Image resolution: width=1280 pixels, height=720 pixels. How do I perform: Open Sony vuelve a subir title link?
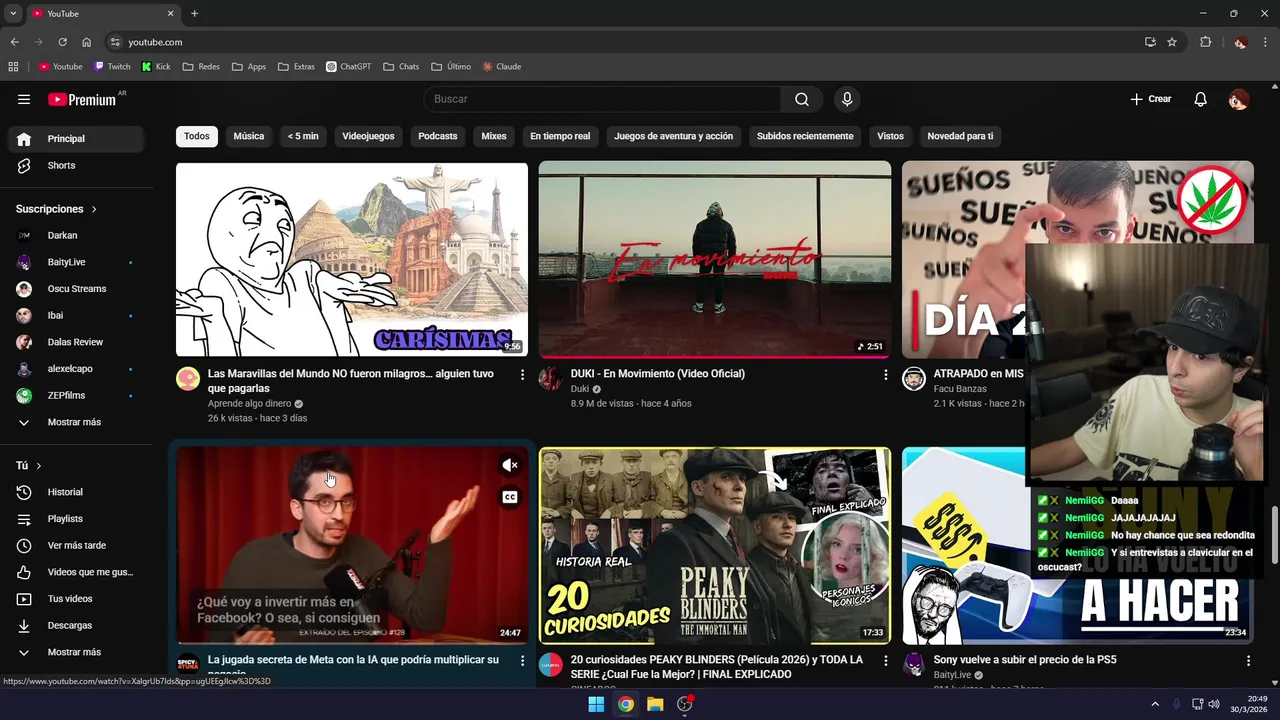point(1025,660)
